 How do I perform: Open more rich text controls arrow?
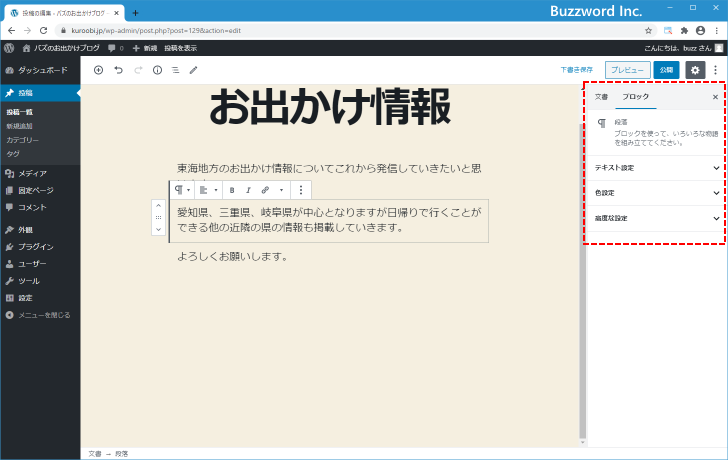tap(281, 190)
